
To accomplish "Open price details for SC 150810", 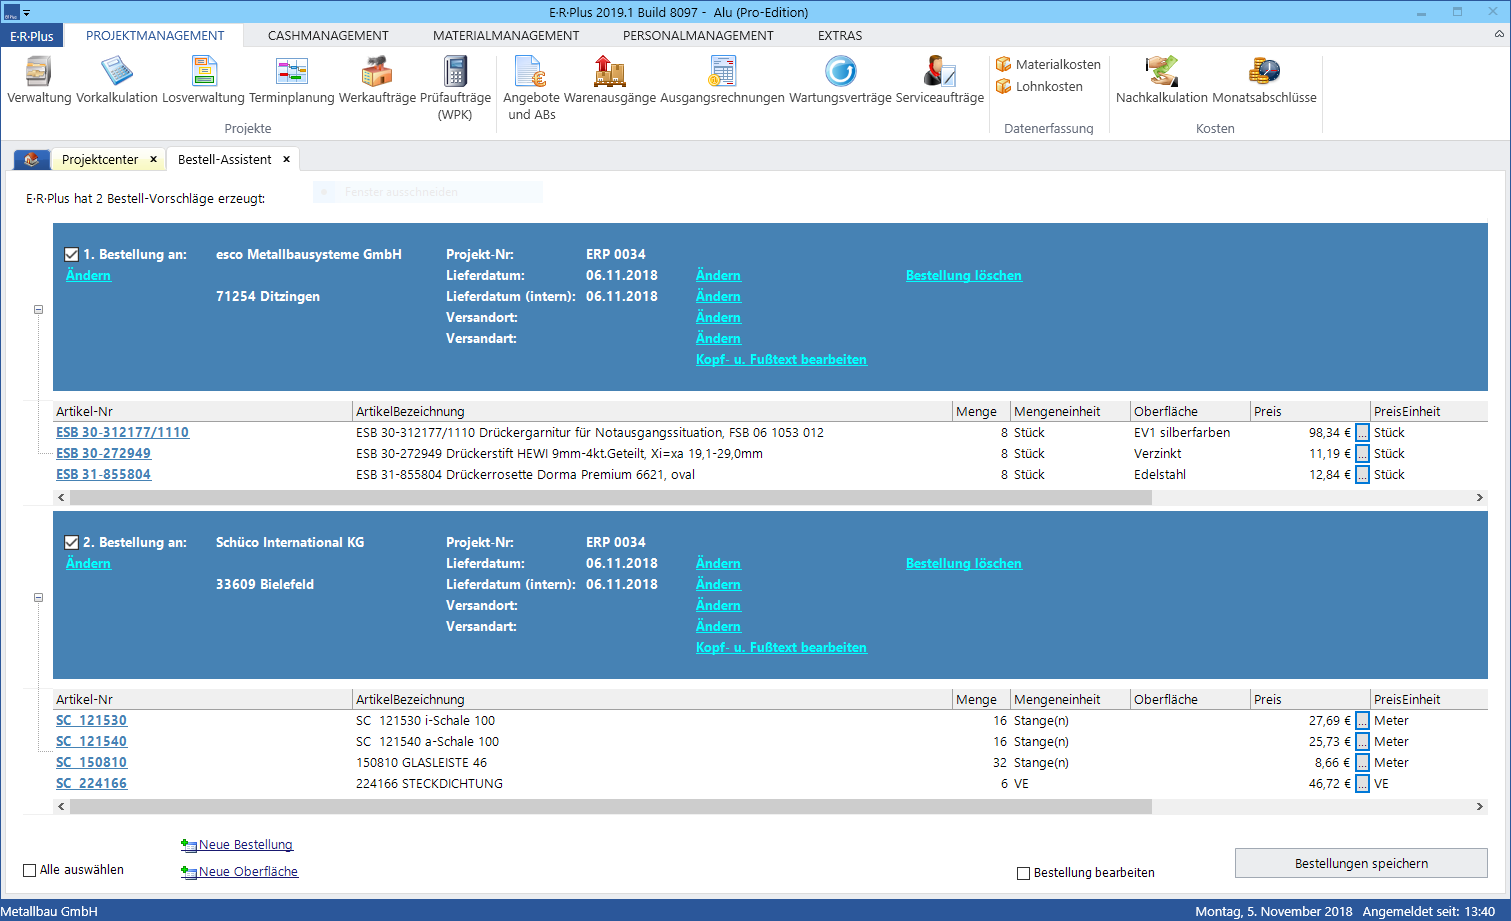I will coord(1362,763).
